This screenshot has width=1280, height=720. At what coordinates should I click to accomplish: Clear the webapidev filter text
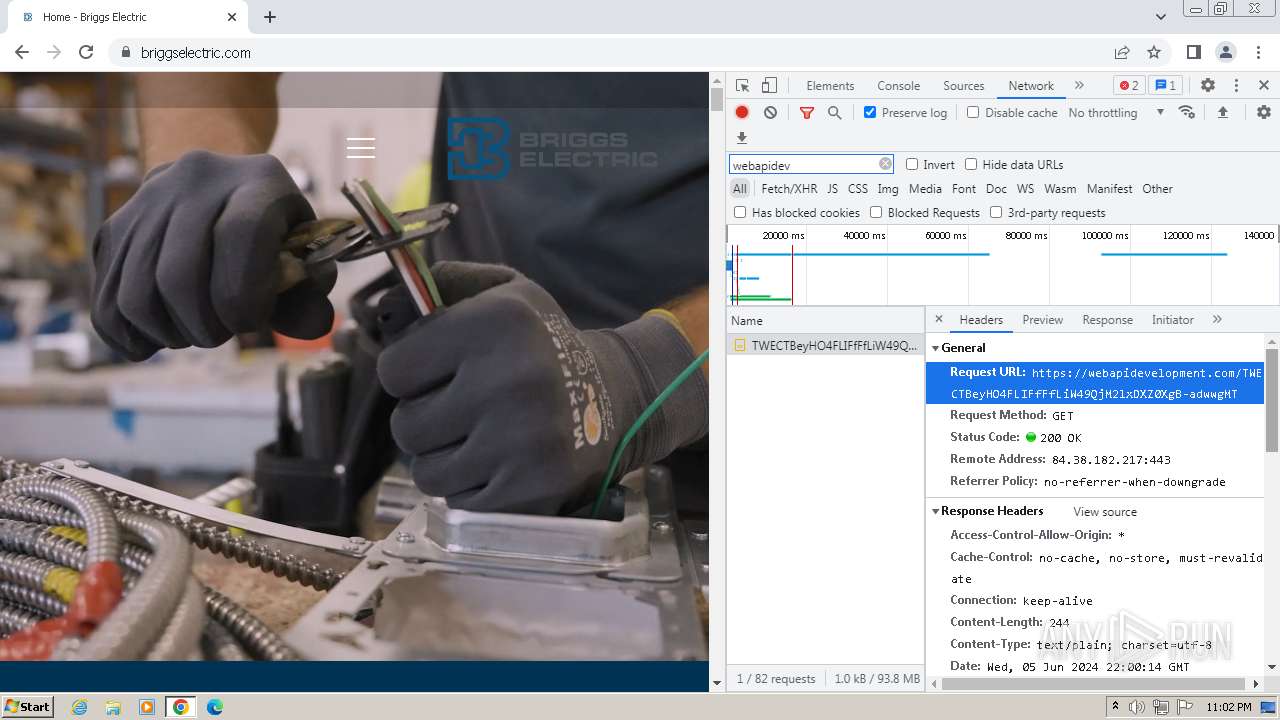(x=885, y=164)
